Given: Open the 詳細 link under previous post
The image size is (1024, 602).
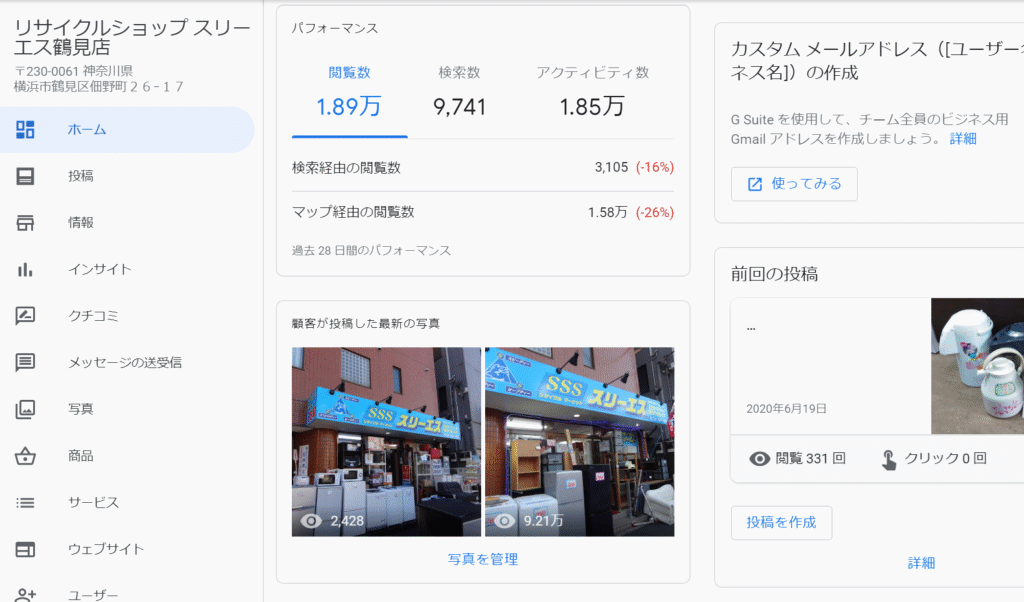Looking at the screenshot, I should point(921,563).
